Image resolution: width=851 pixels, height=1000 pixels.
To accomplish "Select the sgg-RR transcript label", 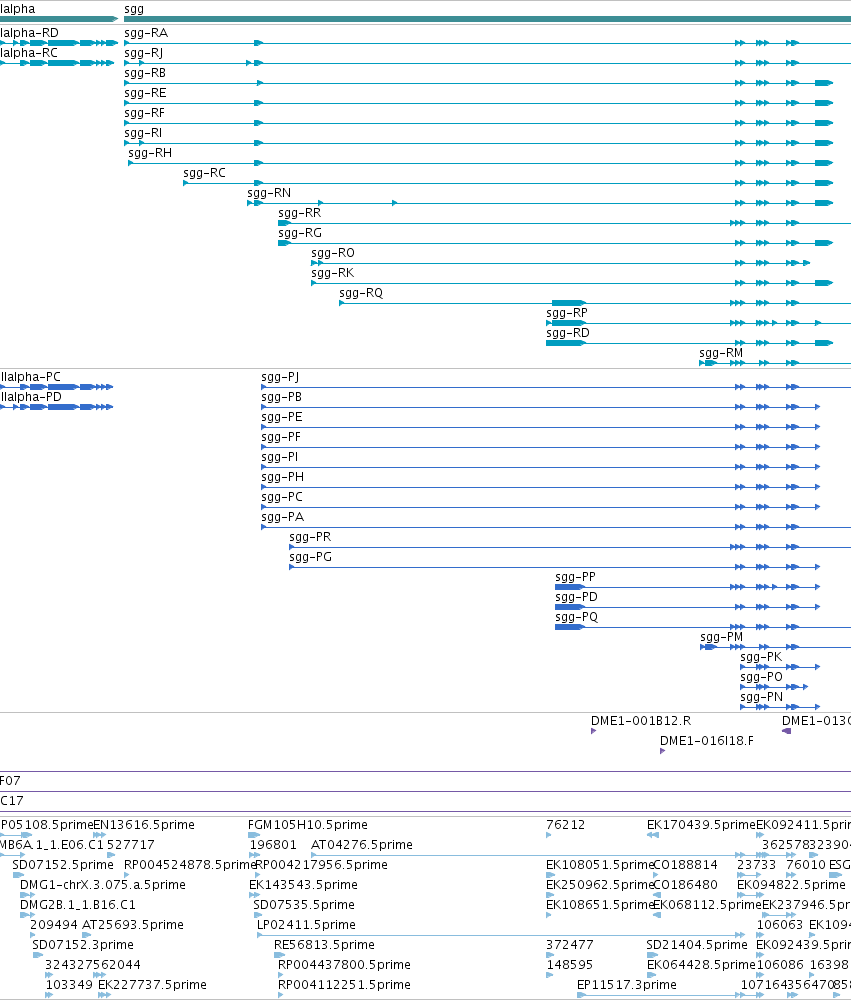I will 300,213.
